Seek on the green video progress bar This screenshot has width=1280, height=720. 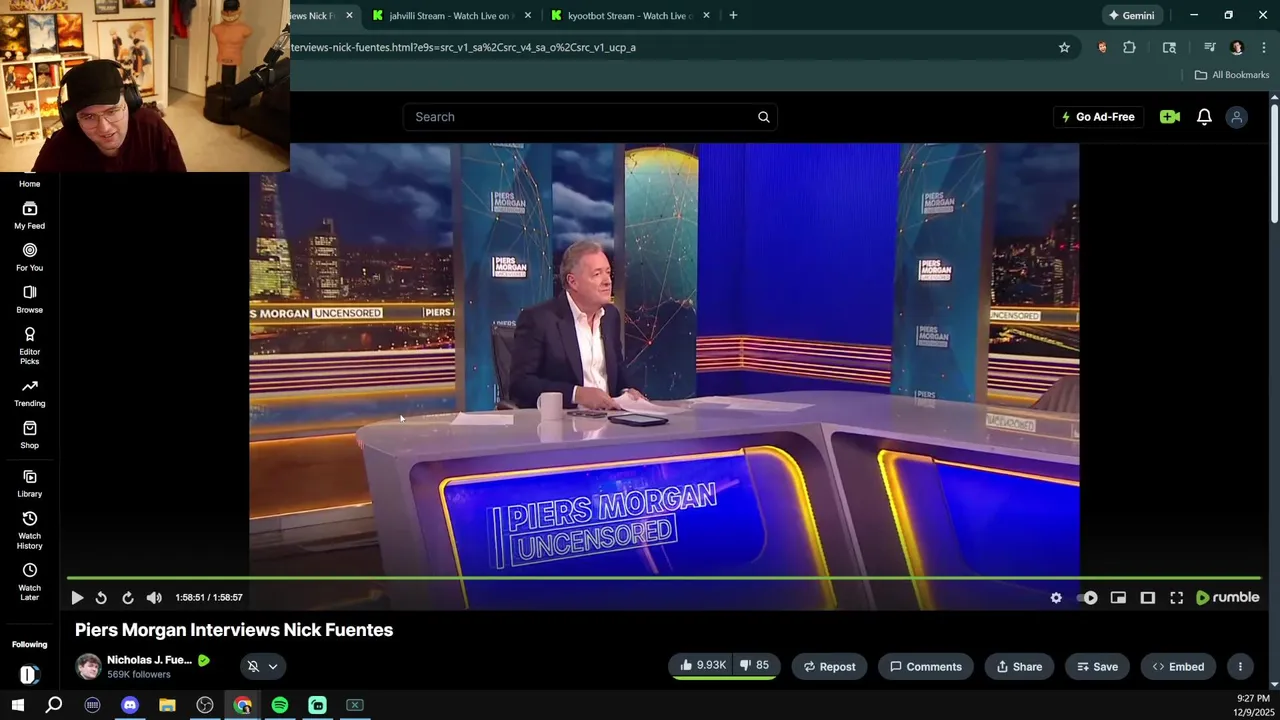click(664, 578)
